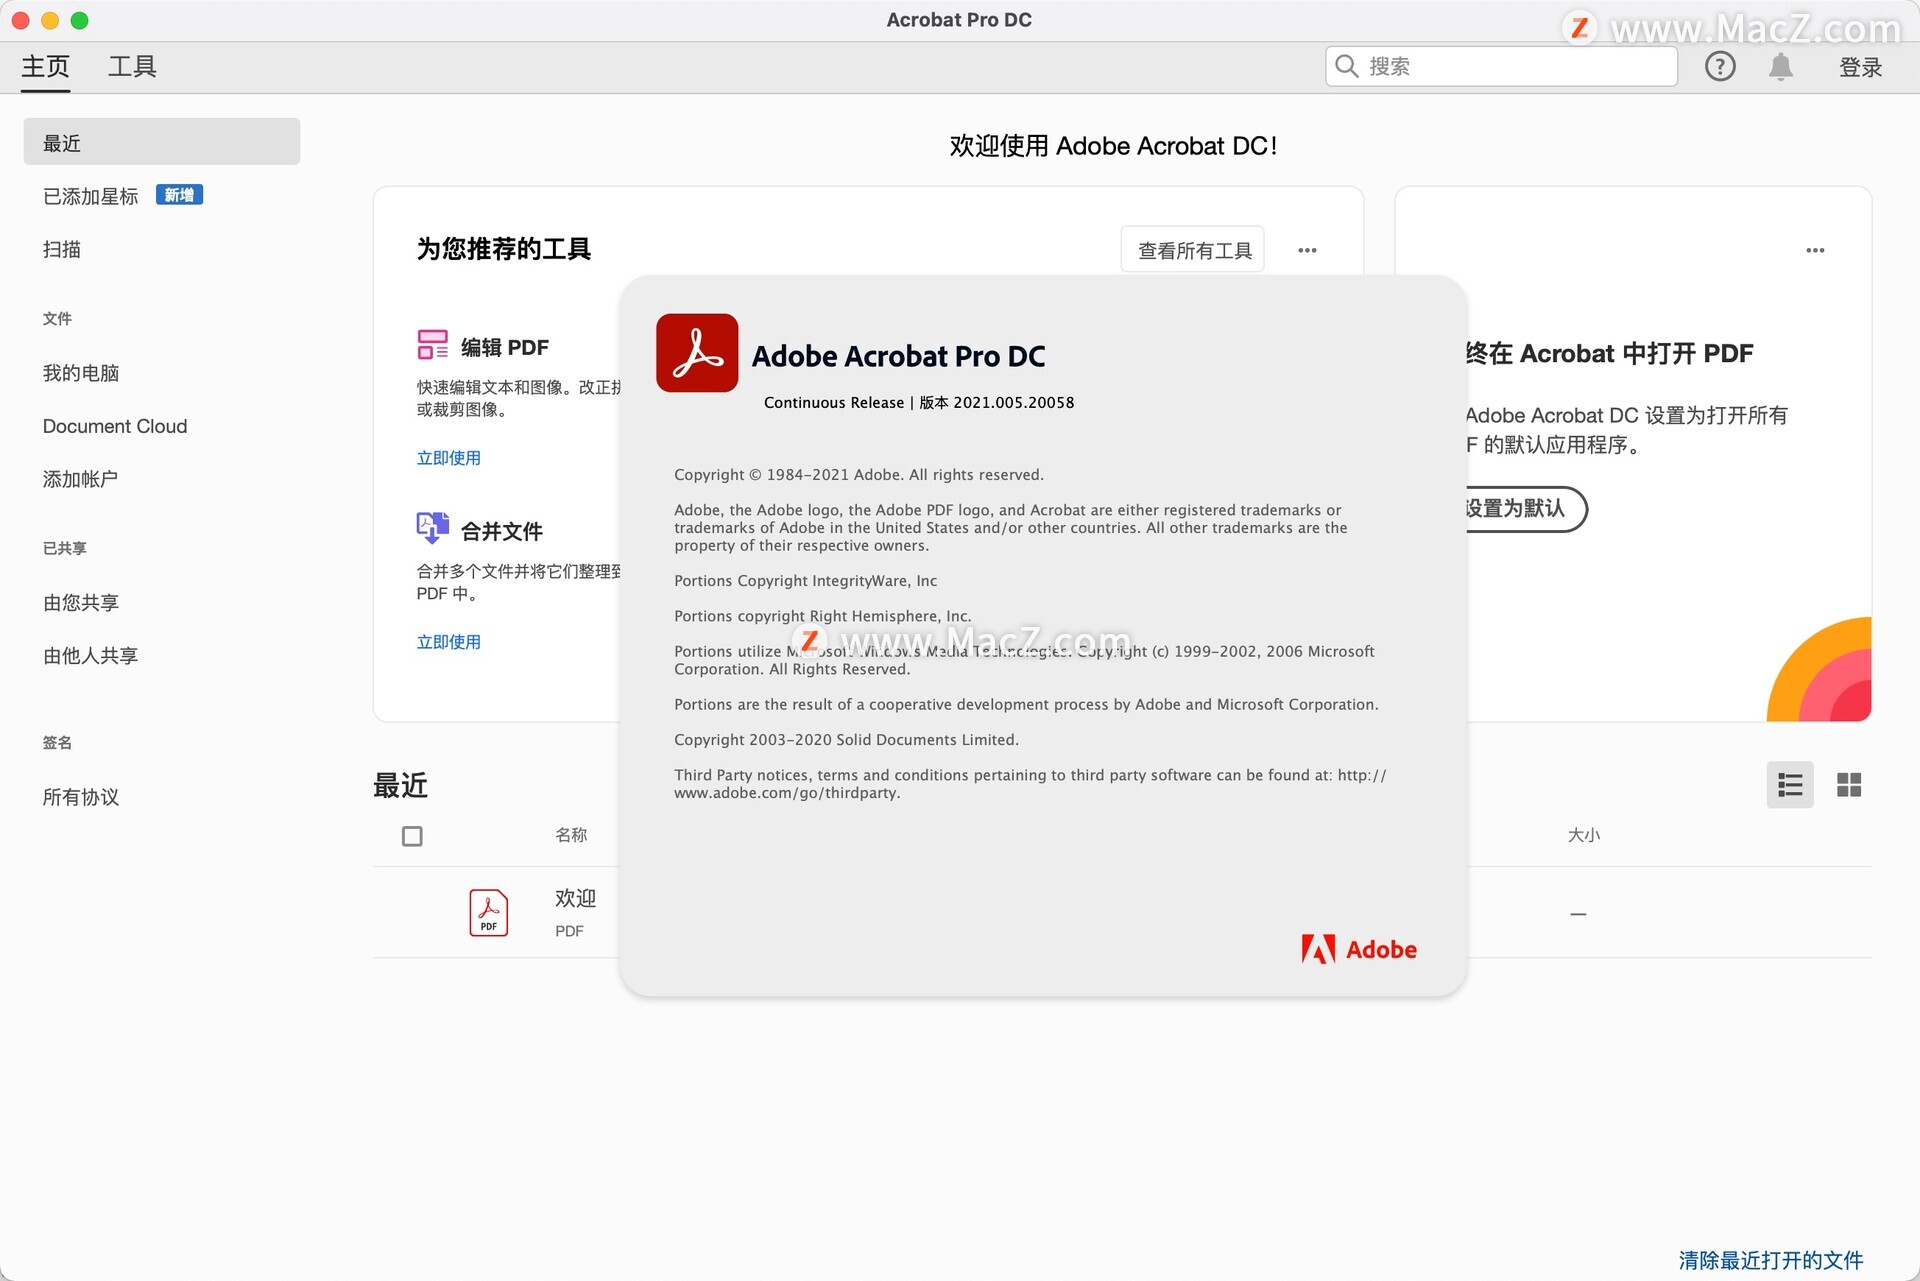The height and width of the screenshot is (1281, 1920).
Task: Click the 名称 column header
Action: click(x=571, y=835)
